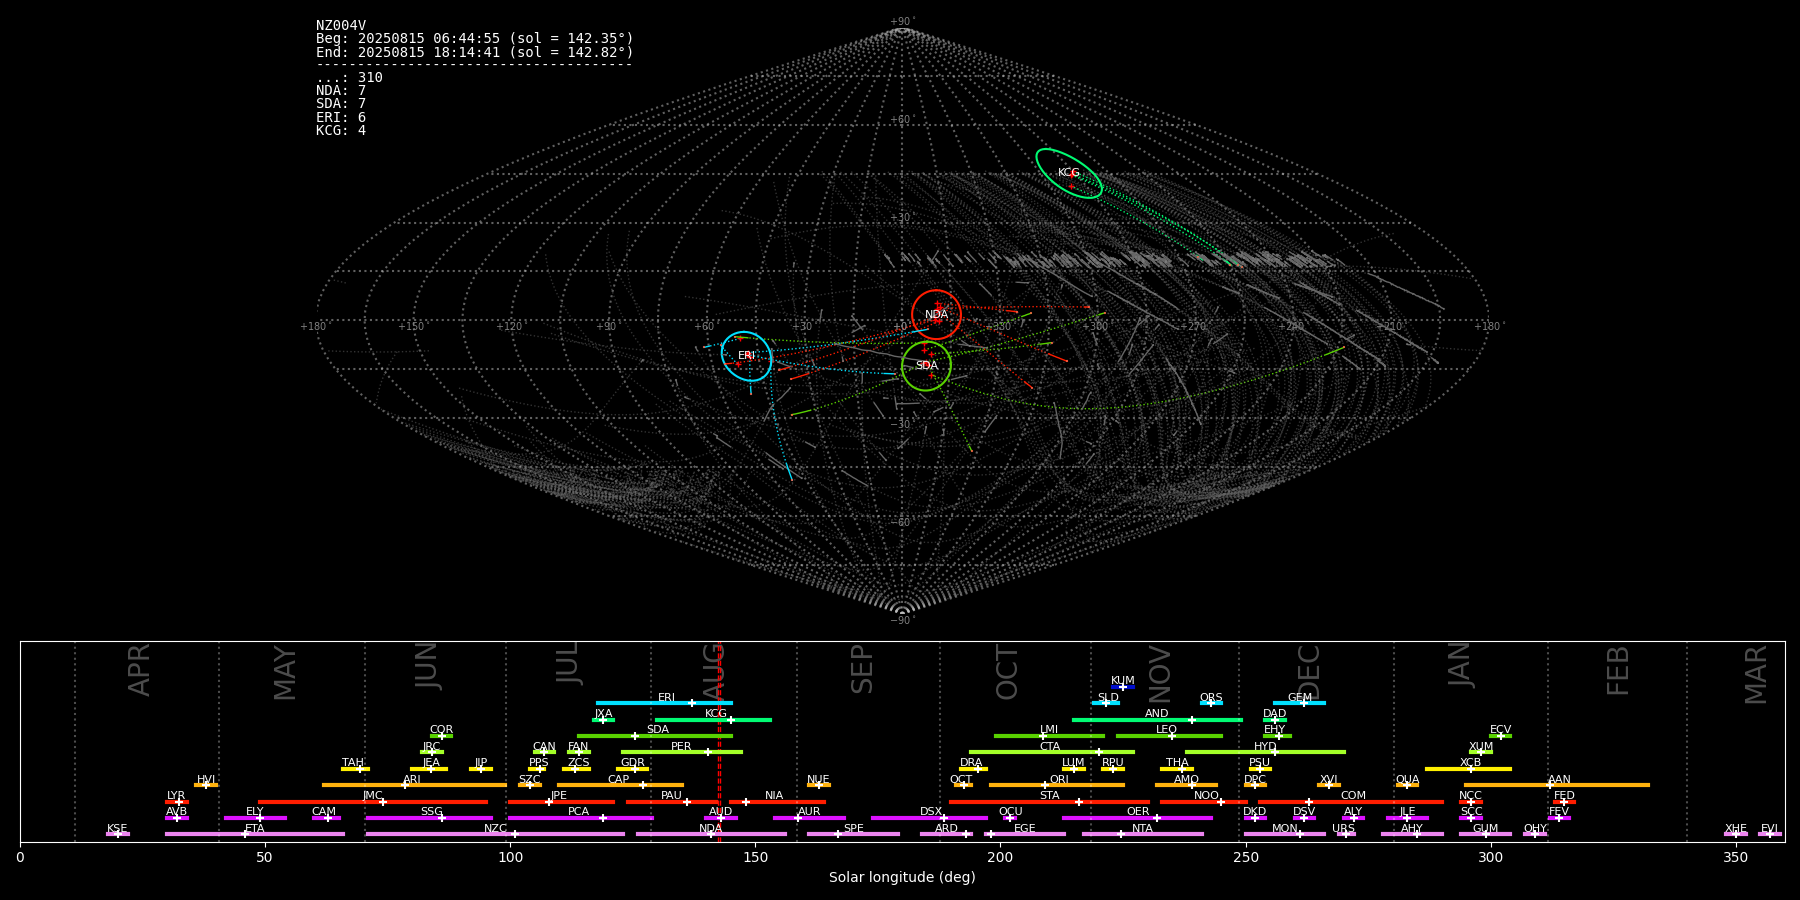Click the ORS shower label

click(x=1211, y=698)
